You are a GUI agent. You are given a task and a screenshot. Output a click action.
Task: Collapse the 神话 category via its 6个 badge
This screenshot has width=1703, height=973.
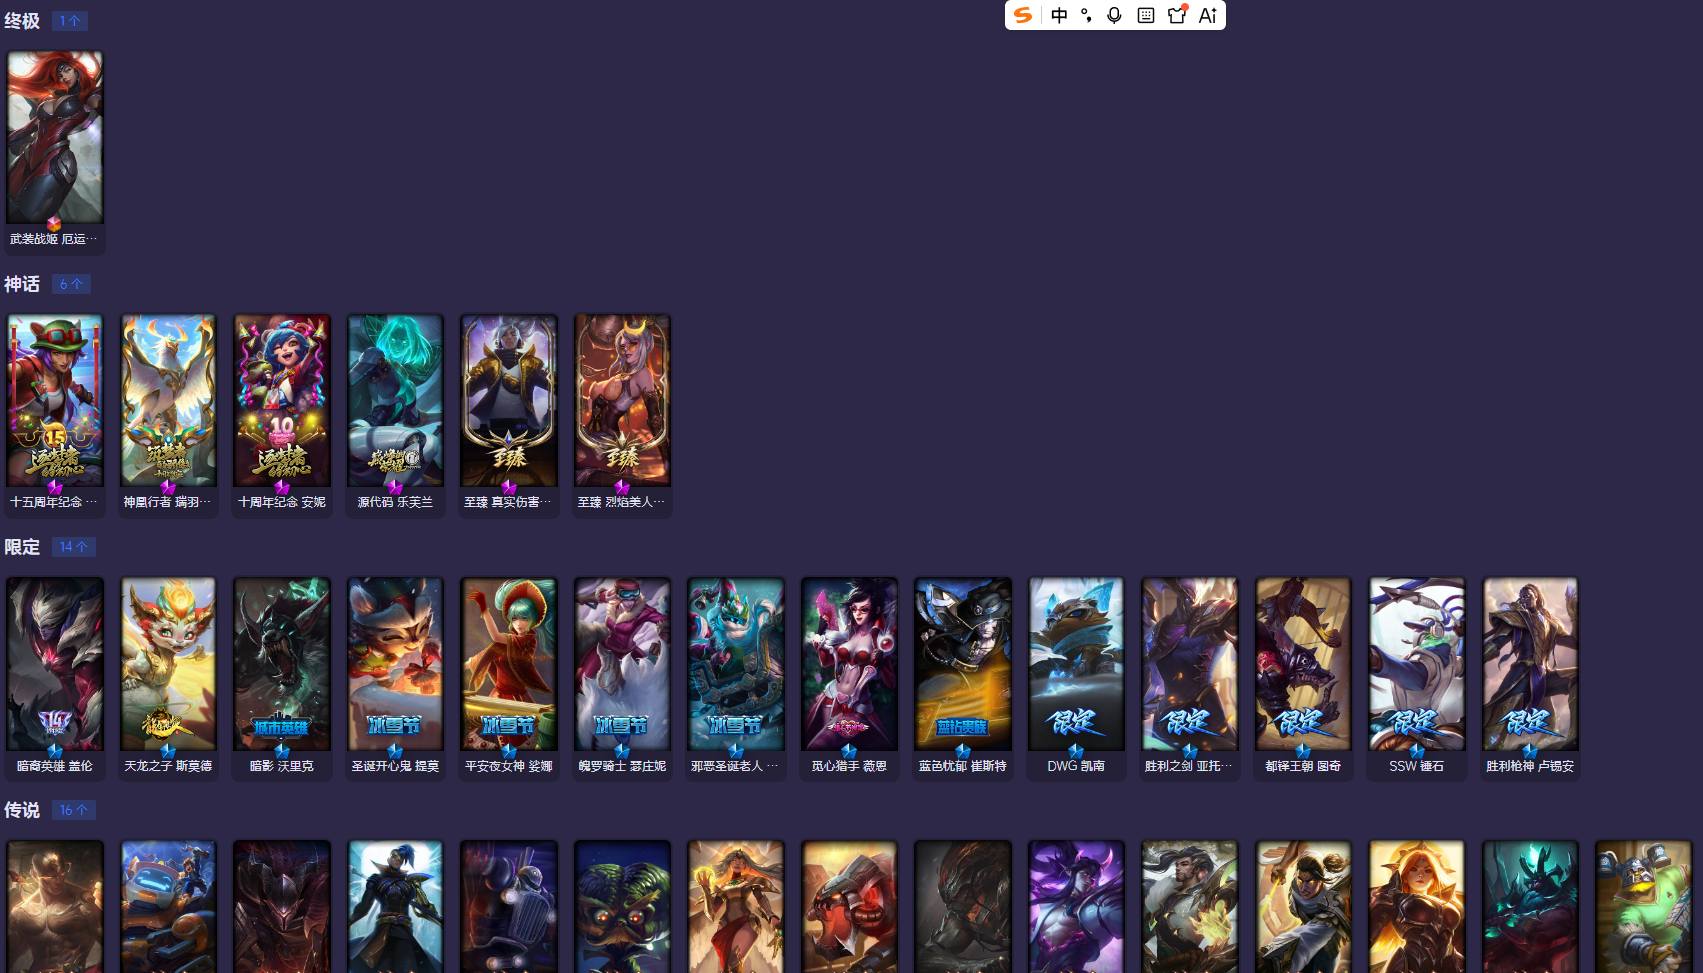[x=71, y=284]
